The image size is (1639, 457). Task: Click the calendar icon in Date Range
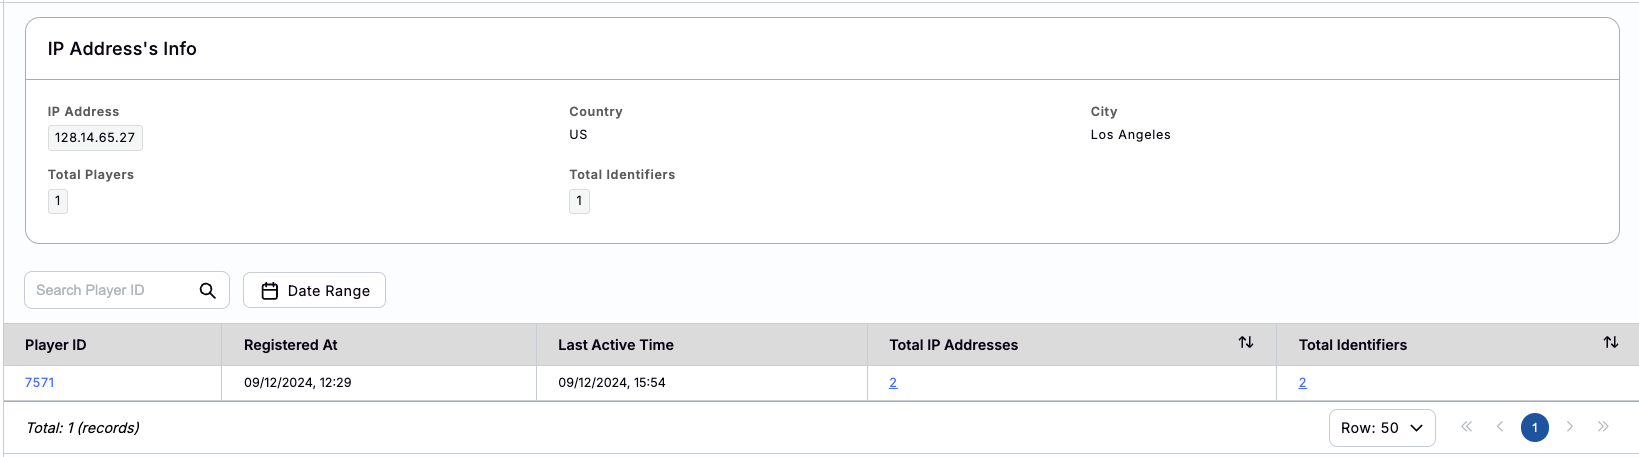(269, 291)
